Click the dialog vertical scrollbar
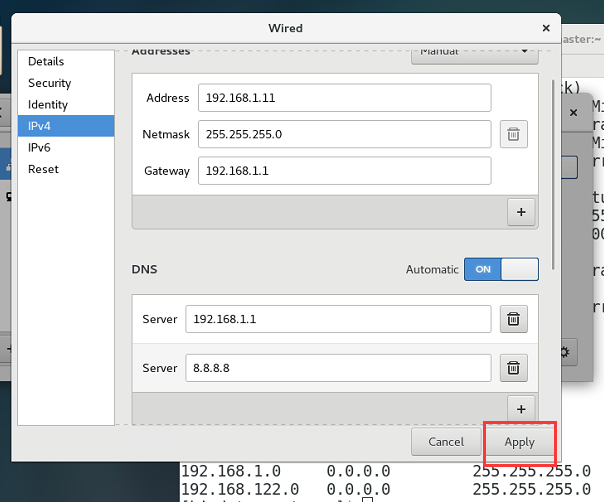Viewport: 604px width, 502px height. pos(553,175)
